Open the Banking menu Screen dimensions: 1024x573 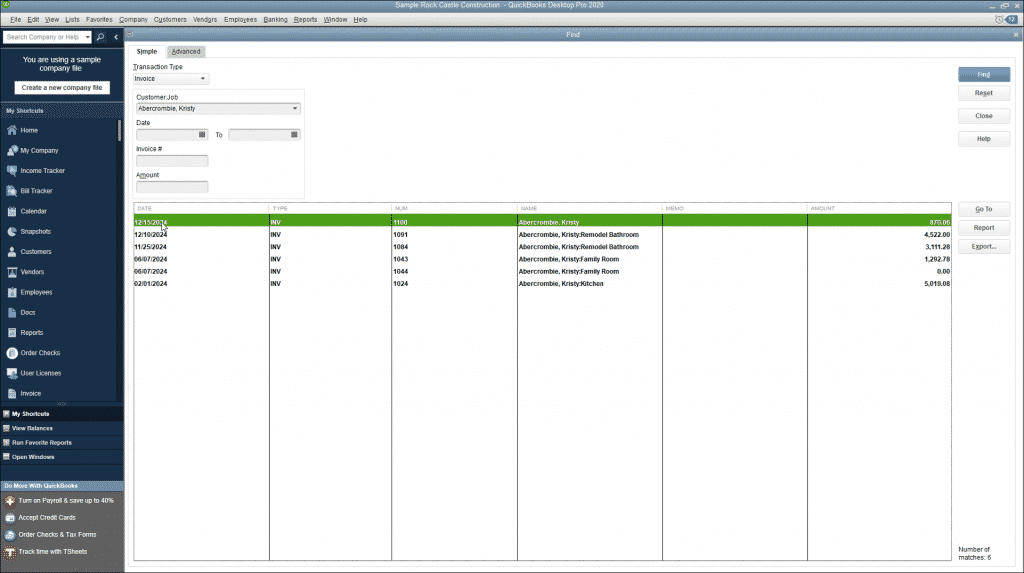pos(276,20)
